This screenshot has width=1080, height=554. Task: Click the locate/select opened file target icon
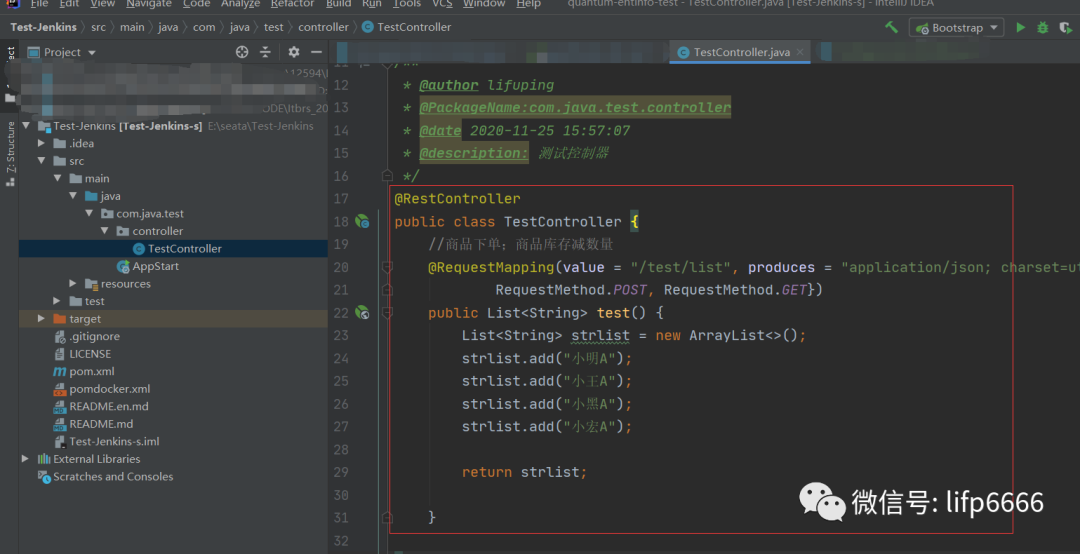(x=242, y=52)
